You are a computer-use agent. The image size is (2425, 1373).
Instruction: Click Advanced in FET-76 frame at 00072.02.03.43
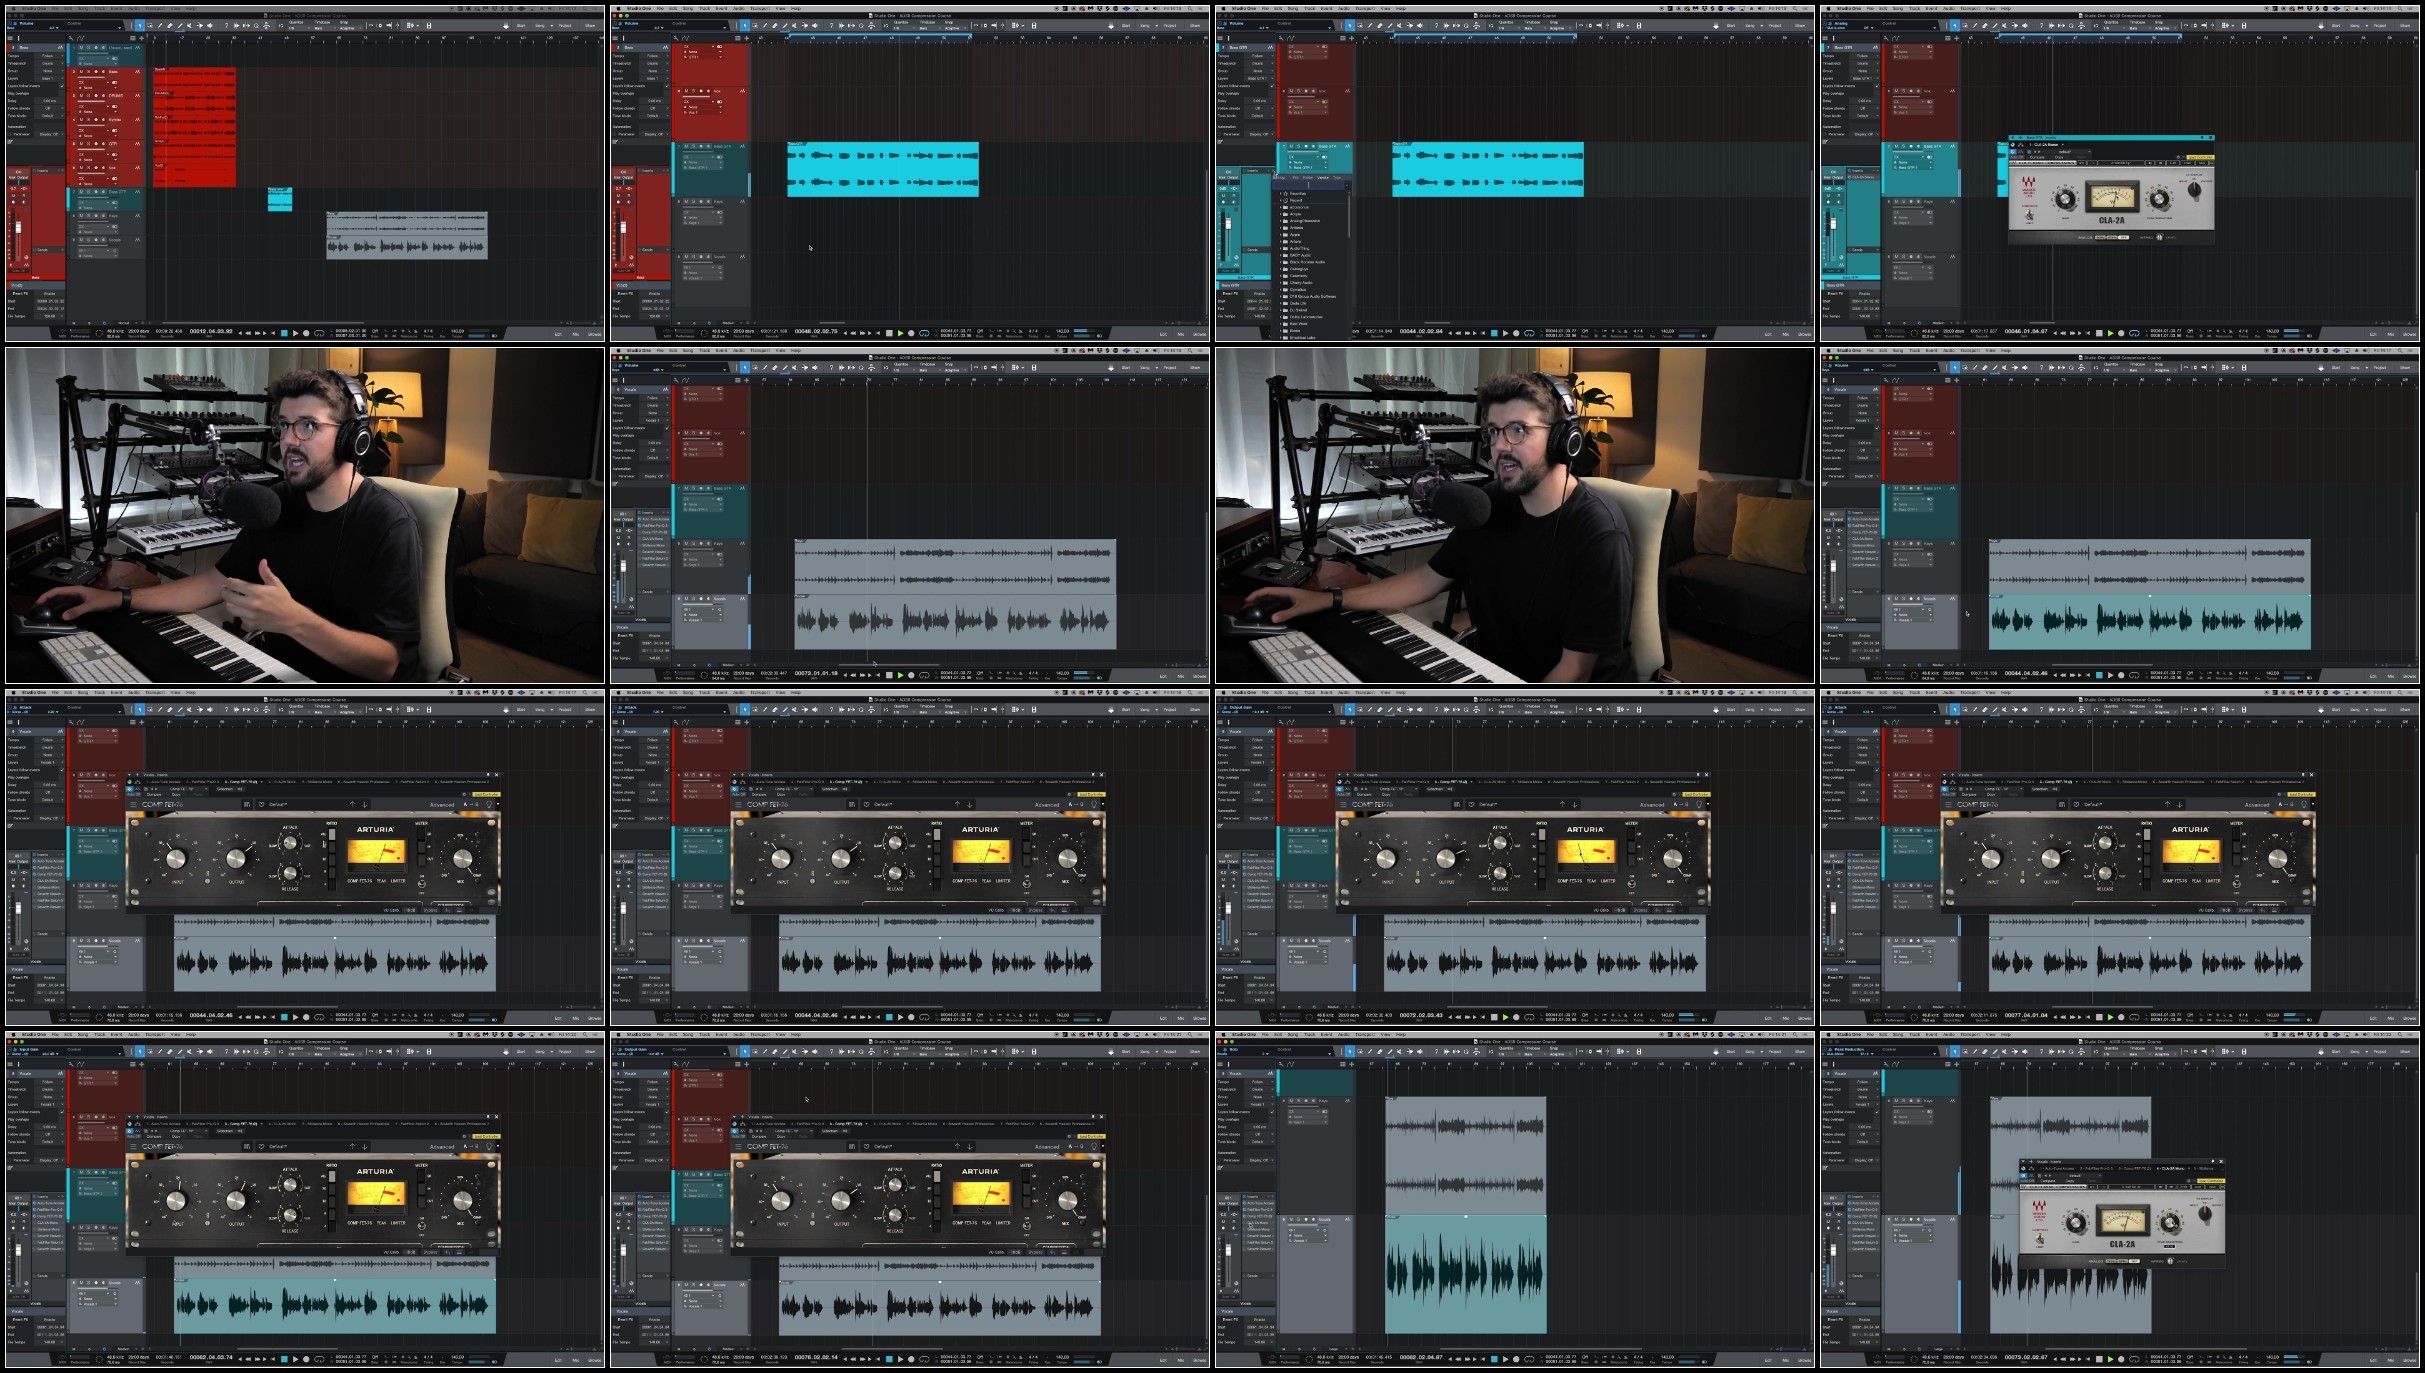pos(1652,804)
